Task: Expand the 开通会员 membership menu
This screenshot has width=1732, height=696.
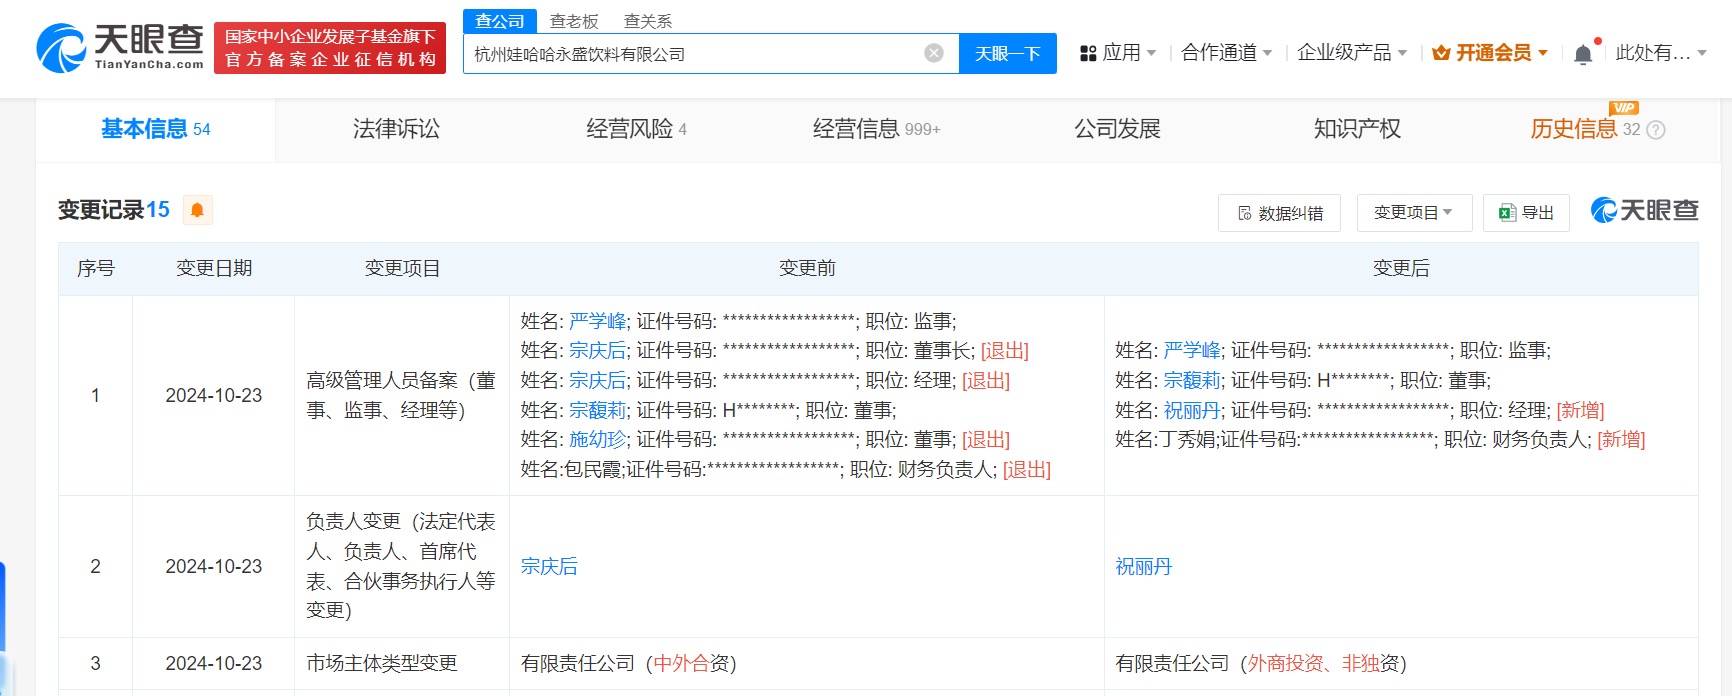Action: (1490, 53)
